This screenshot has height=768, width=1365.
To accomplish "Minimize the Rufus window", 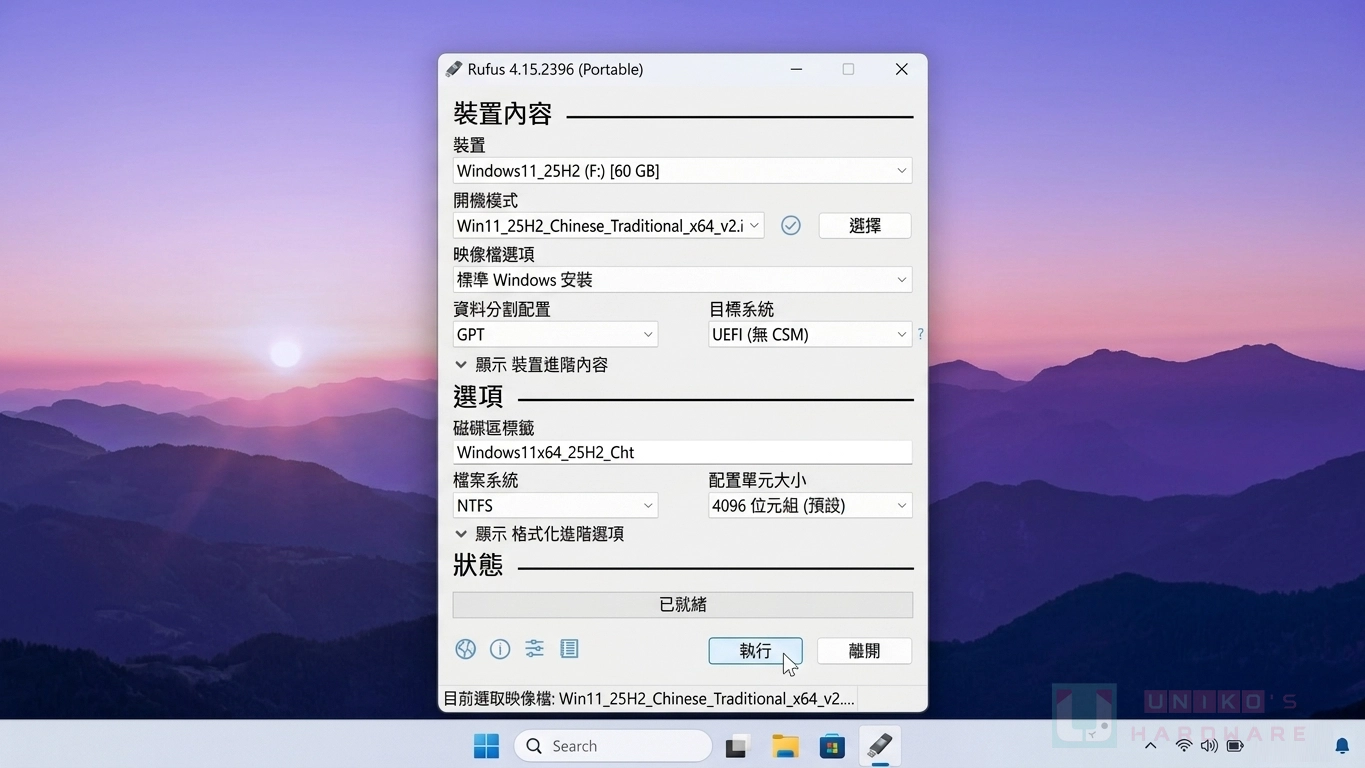I will [x=797, y=69].
